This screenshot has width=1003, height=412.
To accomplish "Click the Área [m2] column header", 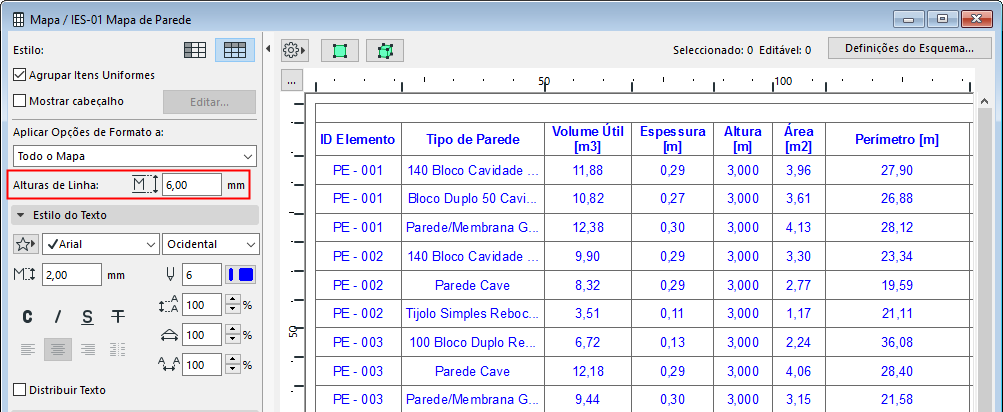I will tap(798, 139).
